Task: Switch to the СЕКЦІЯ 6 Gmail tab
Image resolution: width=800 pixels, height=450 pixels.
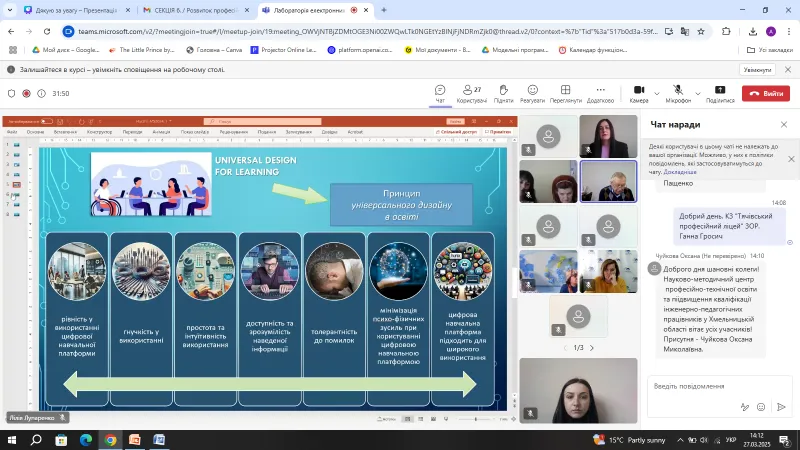Action: click(196, 10)
